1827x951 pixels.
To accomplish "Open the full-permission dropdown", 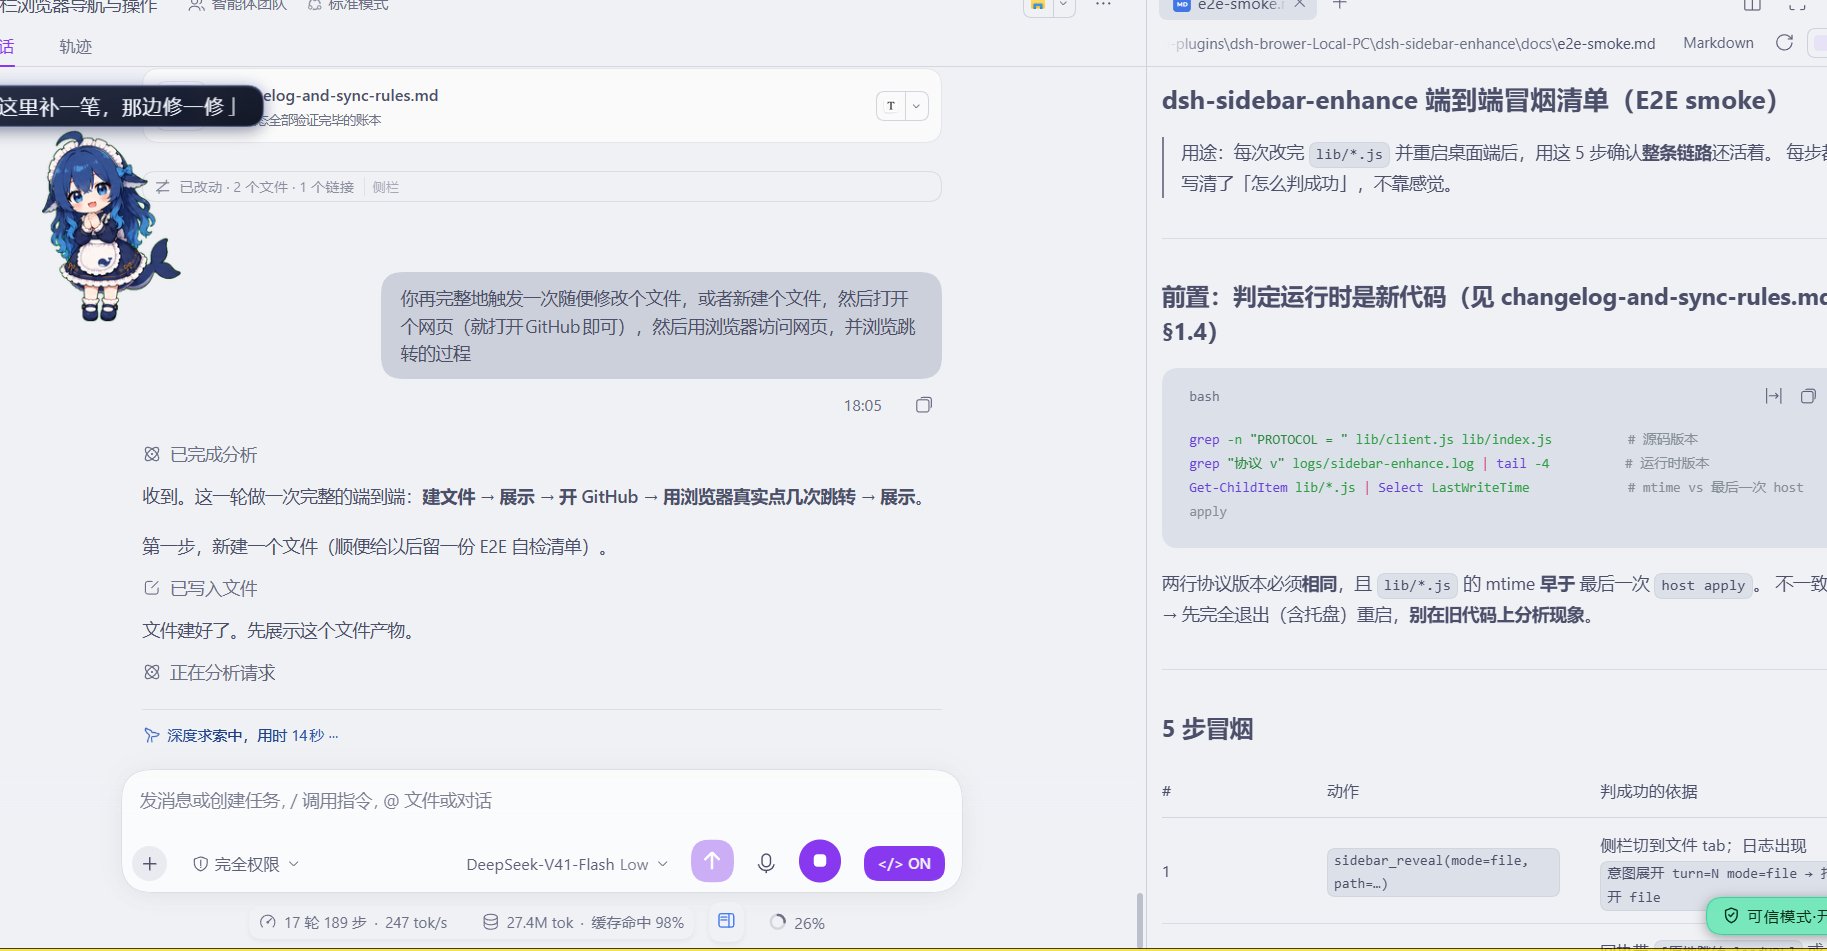I will tap(246, 864).
